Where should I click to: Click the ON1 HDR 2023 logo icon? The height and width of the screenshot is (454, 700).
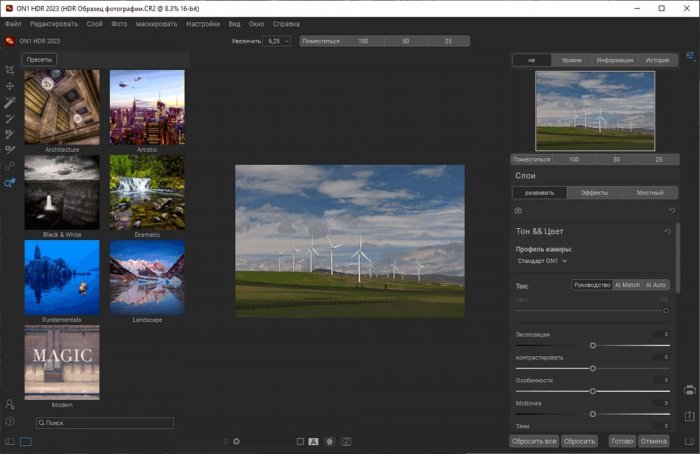click(x=9, y=41)
